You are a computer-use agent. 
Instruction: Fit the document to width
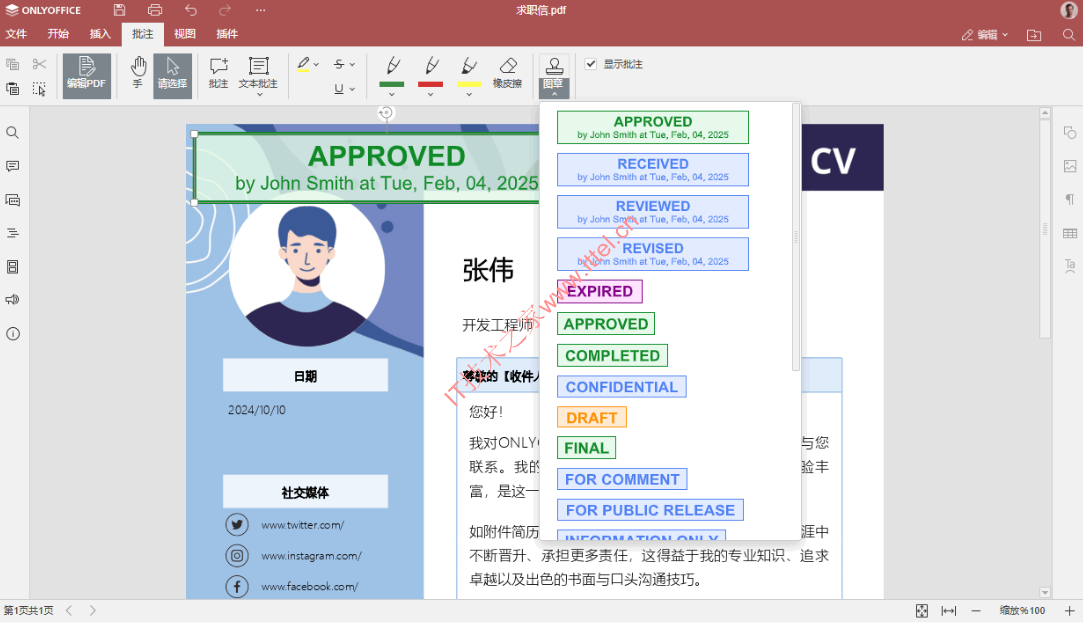click(949, 611)
